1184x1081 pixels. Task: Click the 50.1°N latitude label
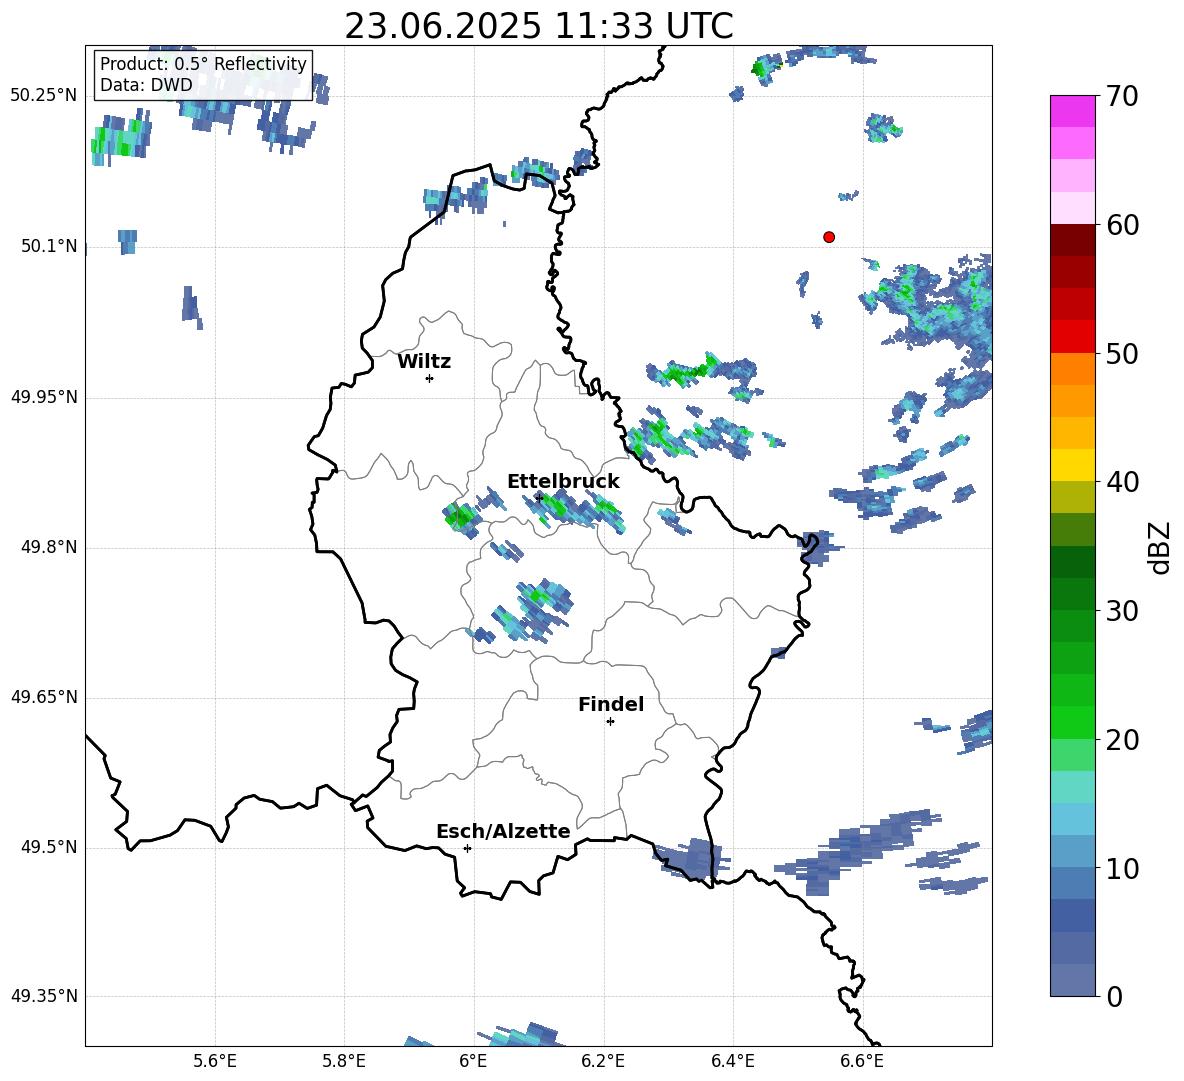49,246
